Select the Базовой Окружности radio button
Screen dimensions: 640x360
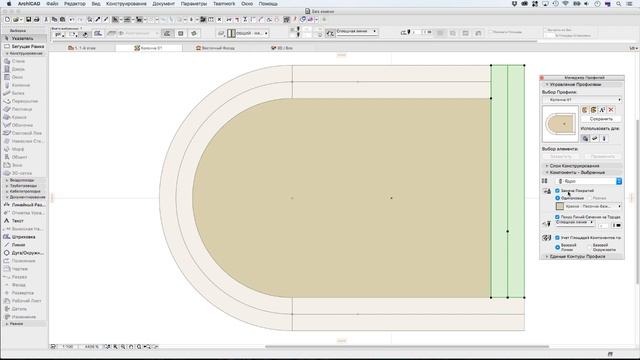(590, 247)
